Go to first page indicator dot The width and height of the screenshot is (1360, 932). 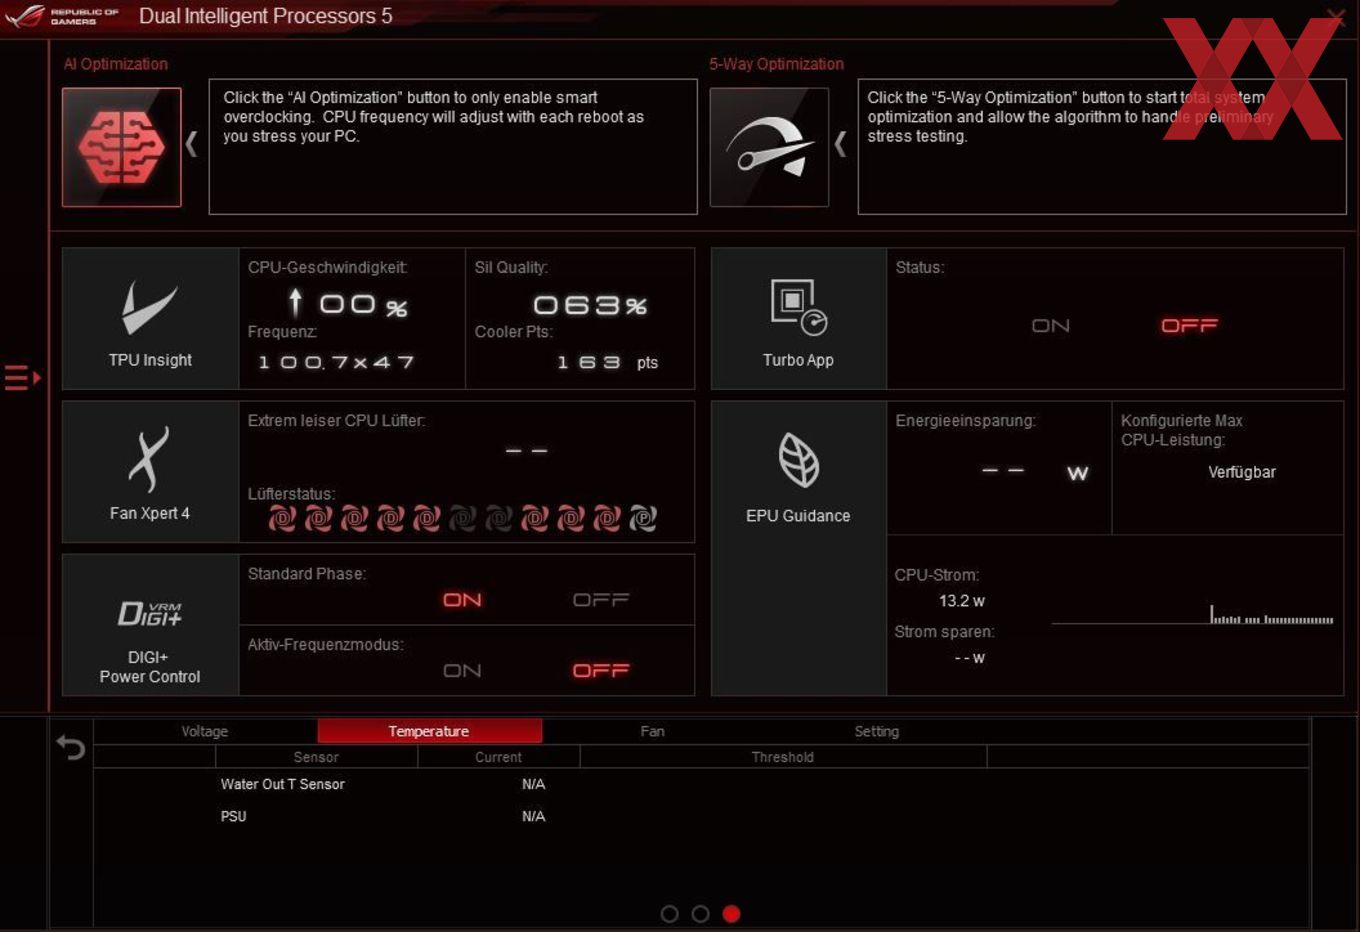pyautogui.click(x=670, y=914)
